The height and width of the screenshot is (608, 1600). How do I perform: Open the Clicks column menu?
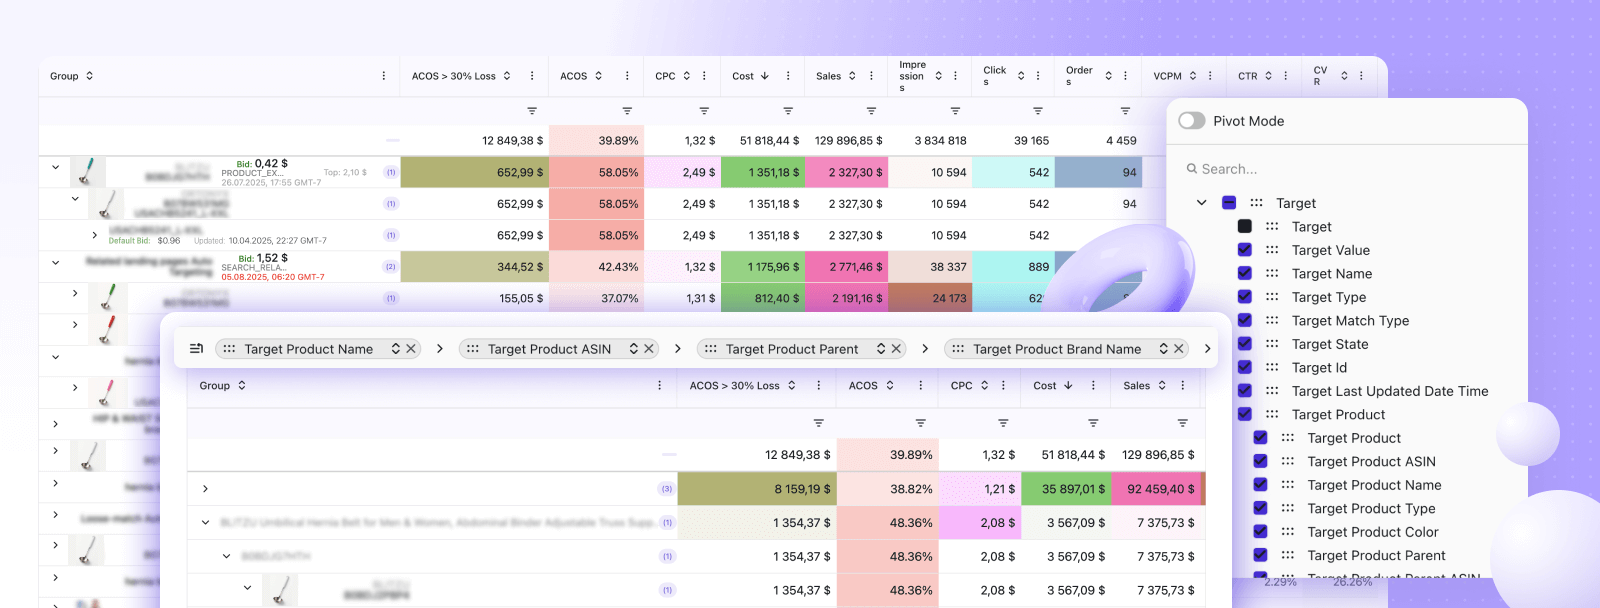(1038, 76)
